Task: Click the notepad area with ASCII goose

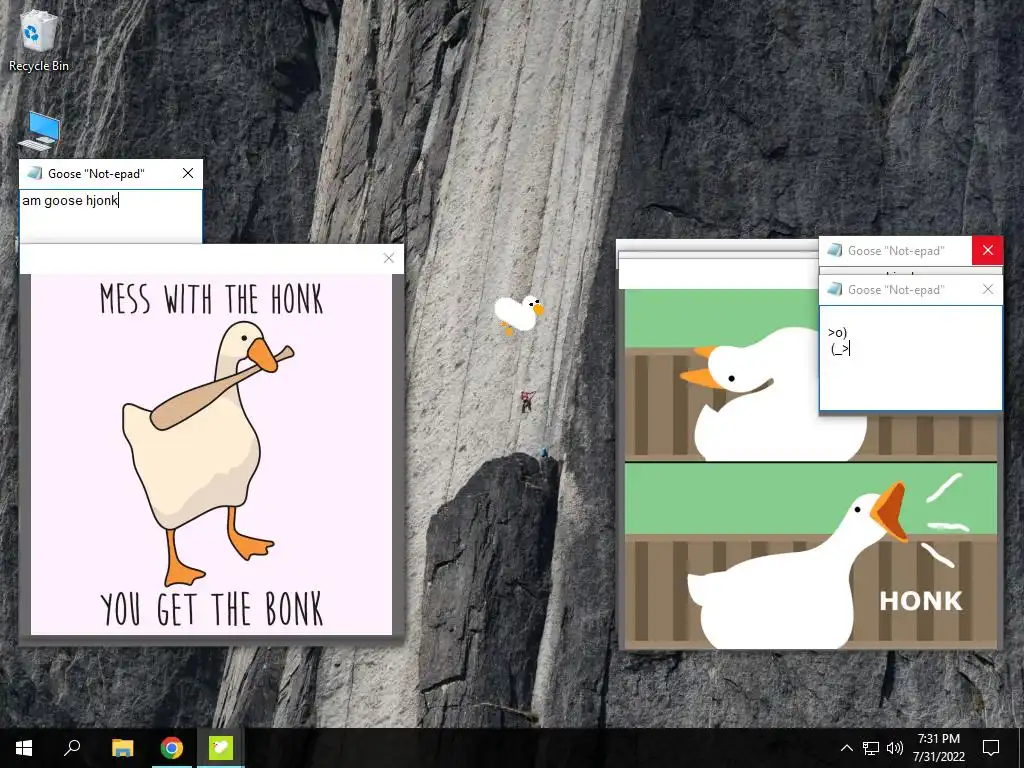Action: click(x=910, y=358)
